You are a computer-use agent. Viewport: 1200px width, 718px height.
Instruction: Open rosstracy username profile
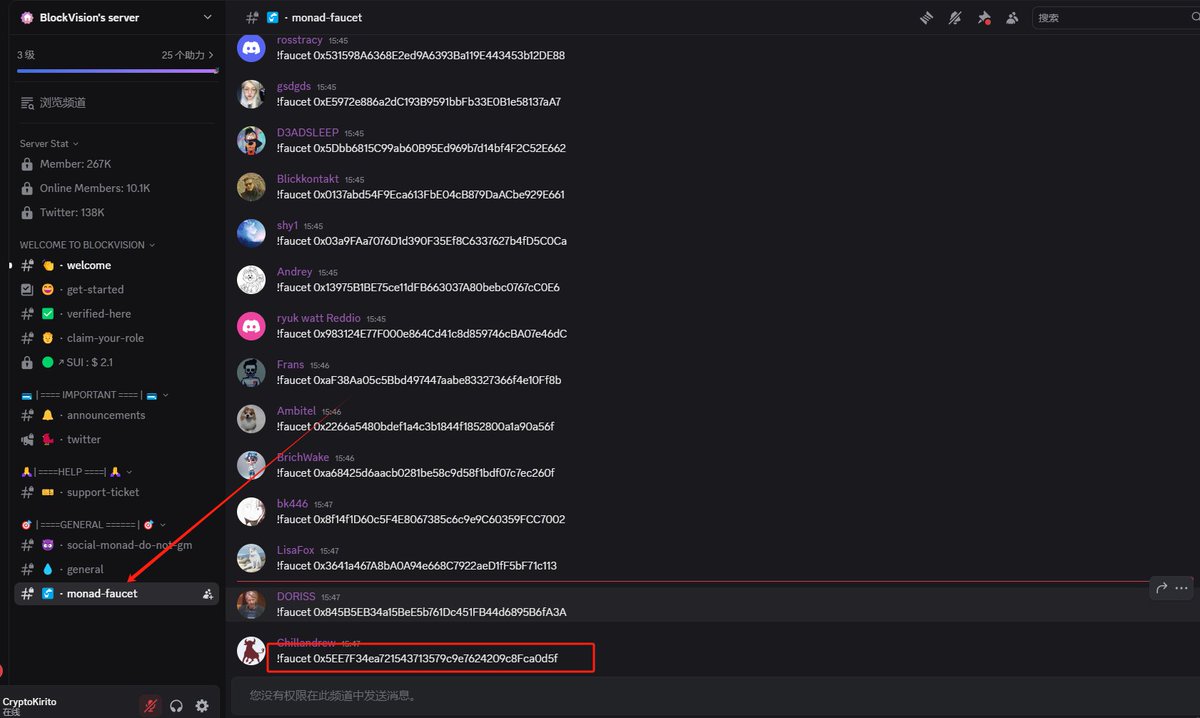coord(300,40)
